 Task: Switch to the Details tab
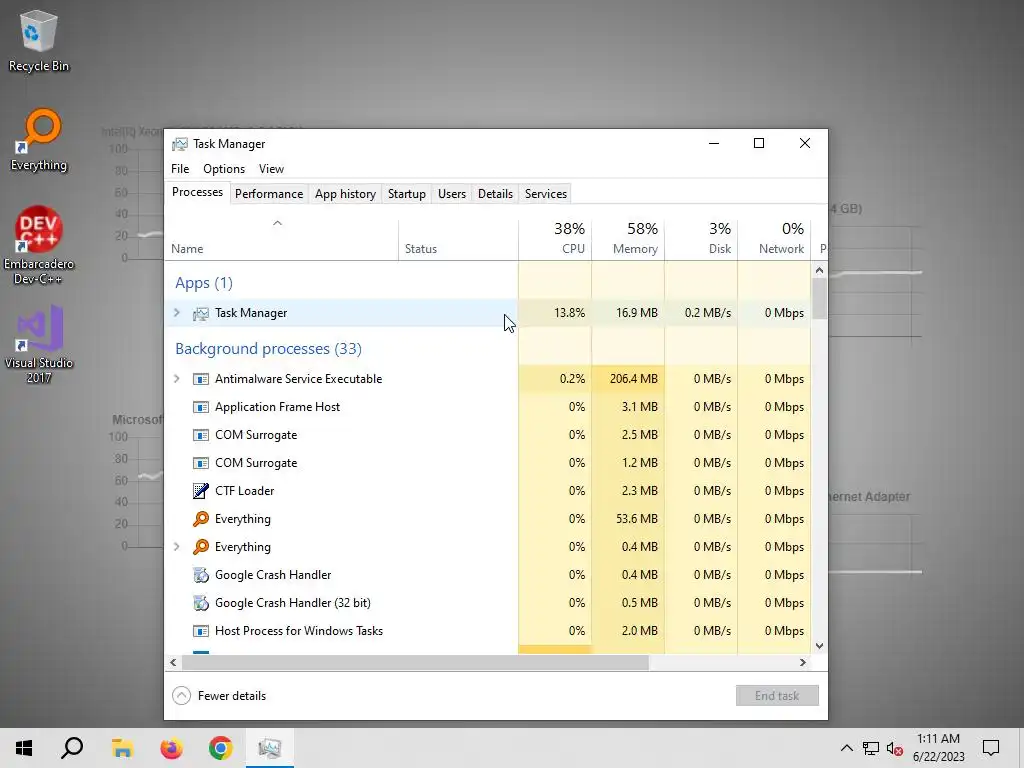pos(495,194)
